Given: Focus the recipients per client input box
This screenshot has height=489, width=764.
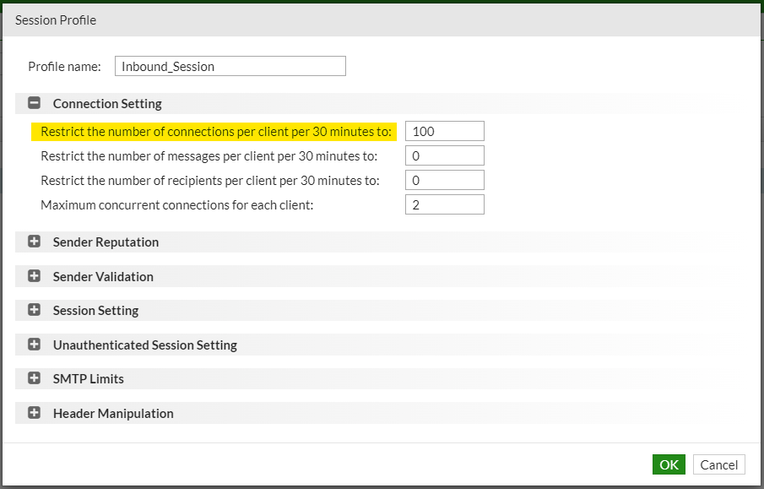Looking at the screenshot, I should 444,180.
